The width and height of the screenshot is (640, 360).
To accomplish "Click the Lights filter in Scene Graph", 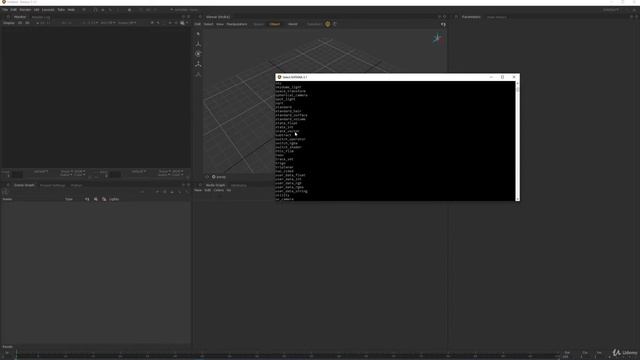I will tap(114, 199).
